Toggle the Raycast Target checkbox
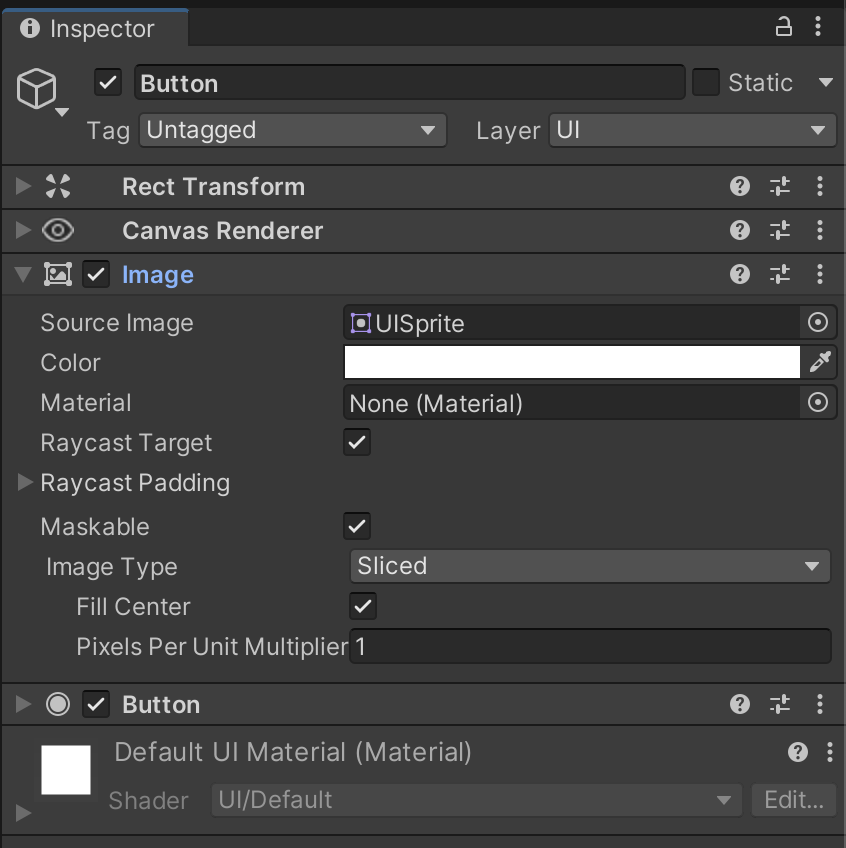 click(357, 442)
